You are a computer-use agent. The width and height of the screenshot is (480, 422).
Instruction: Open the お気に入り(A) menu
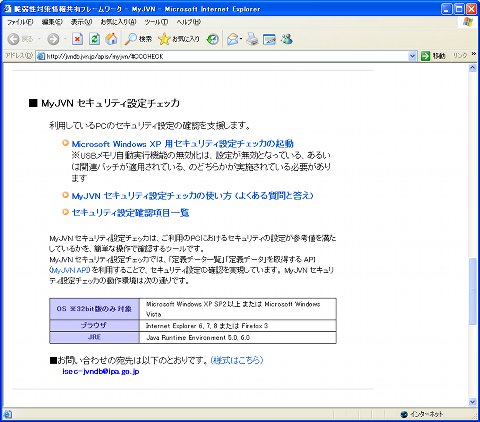(x=118, y=22)
